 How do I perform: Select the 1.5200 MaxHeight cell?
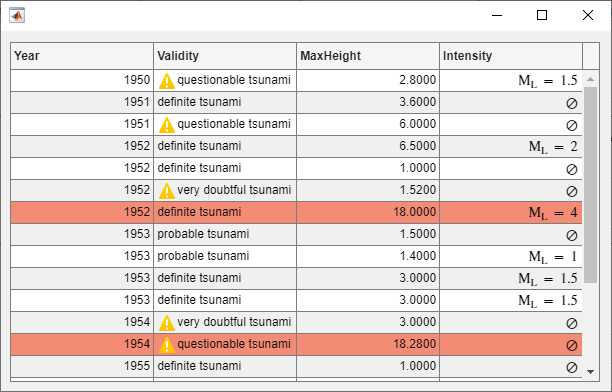(368, 190)
